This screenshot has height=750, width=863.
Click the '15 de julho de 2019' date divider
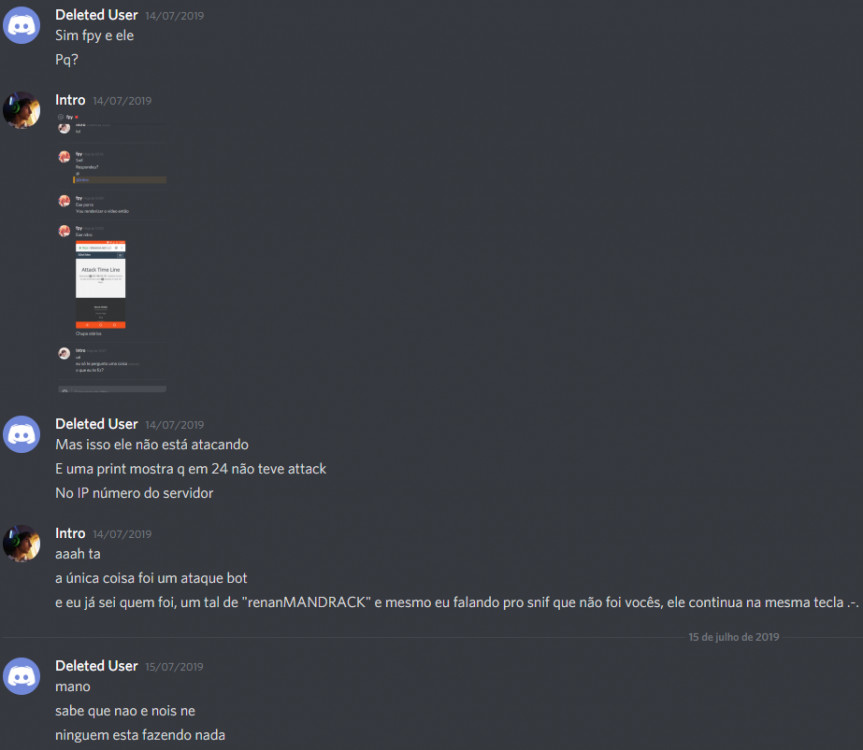point(734,637)
